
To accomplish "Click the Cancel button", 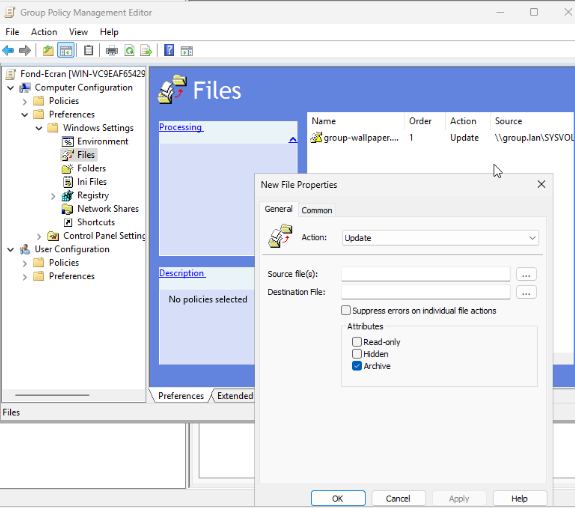I will coord(398,498).
